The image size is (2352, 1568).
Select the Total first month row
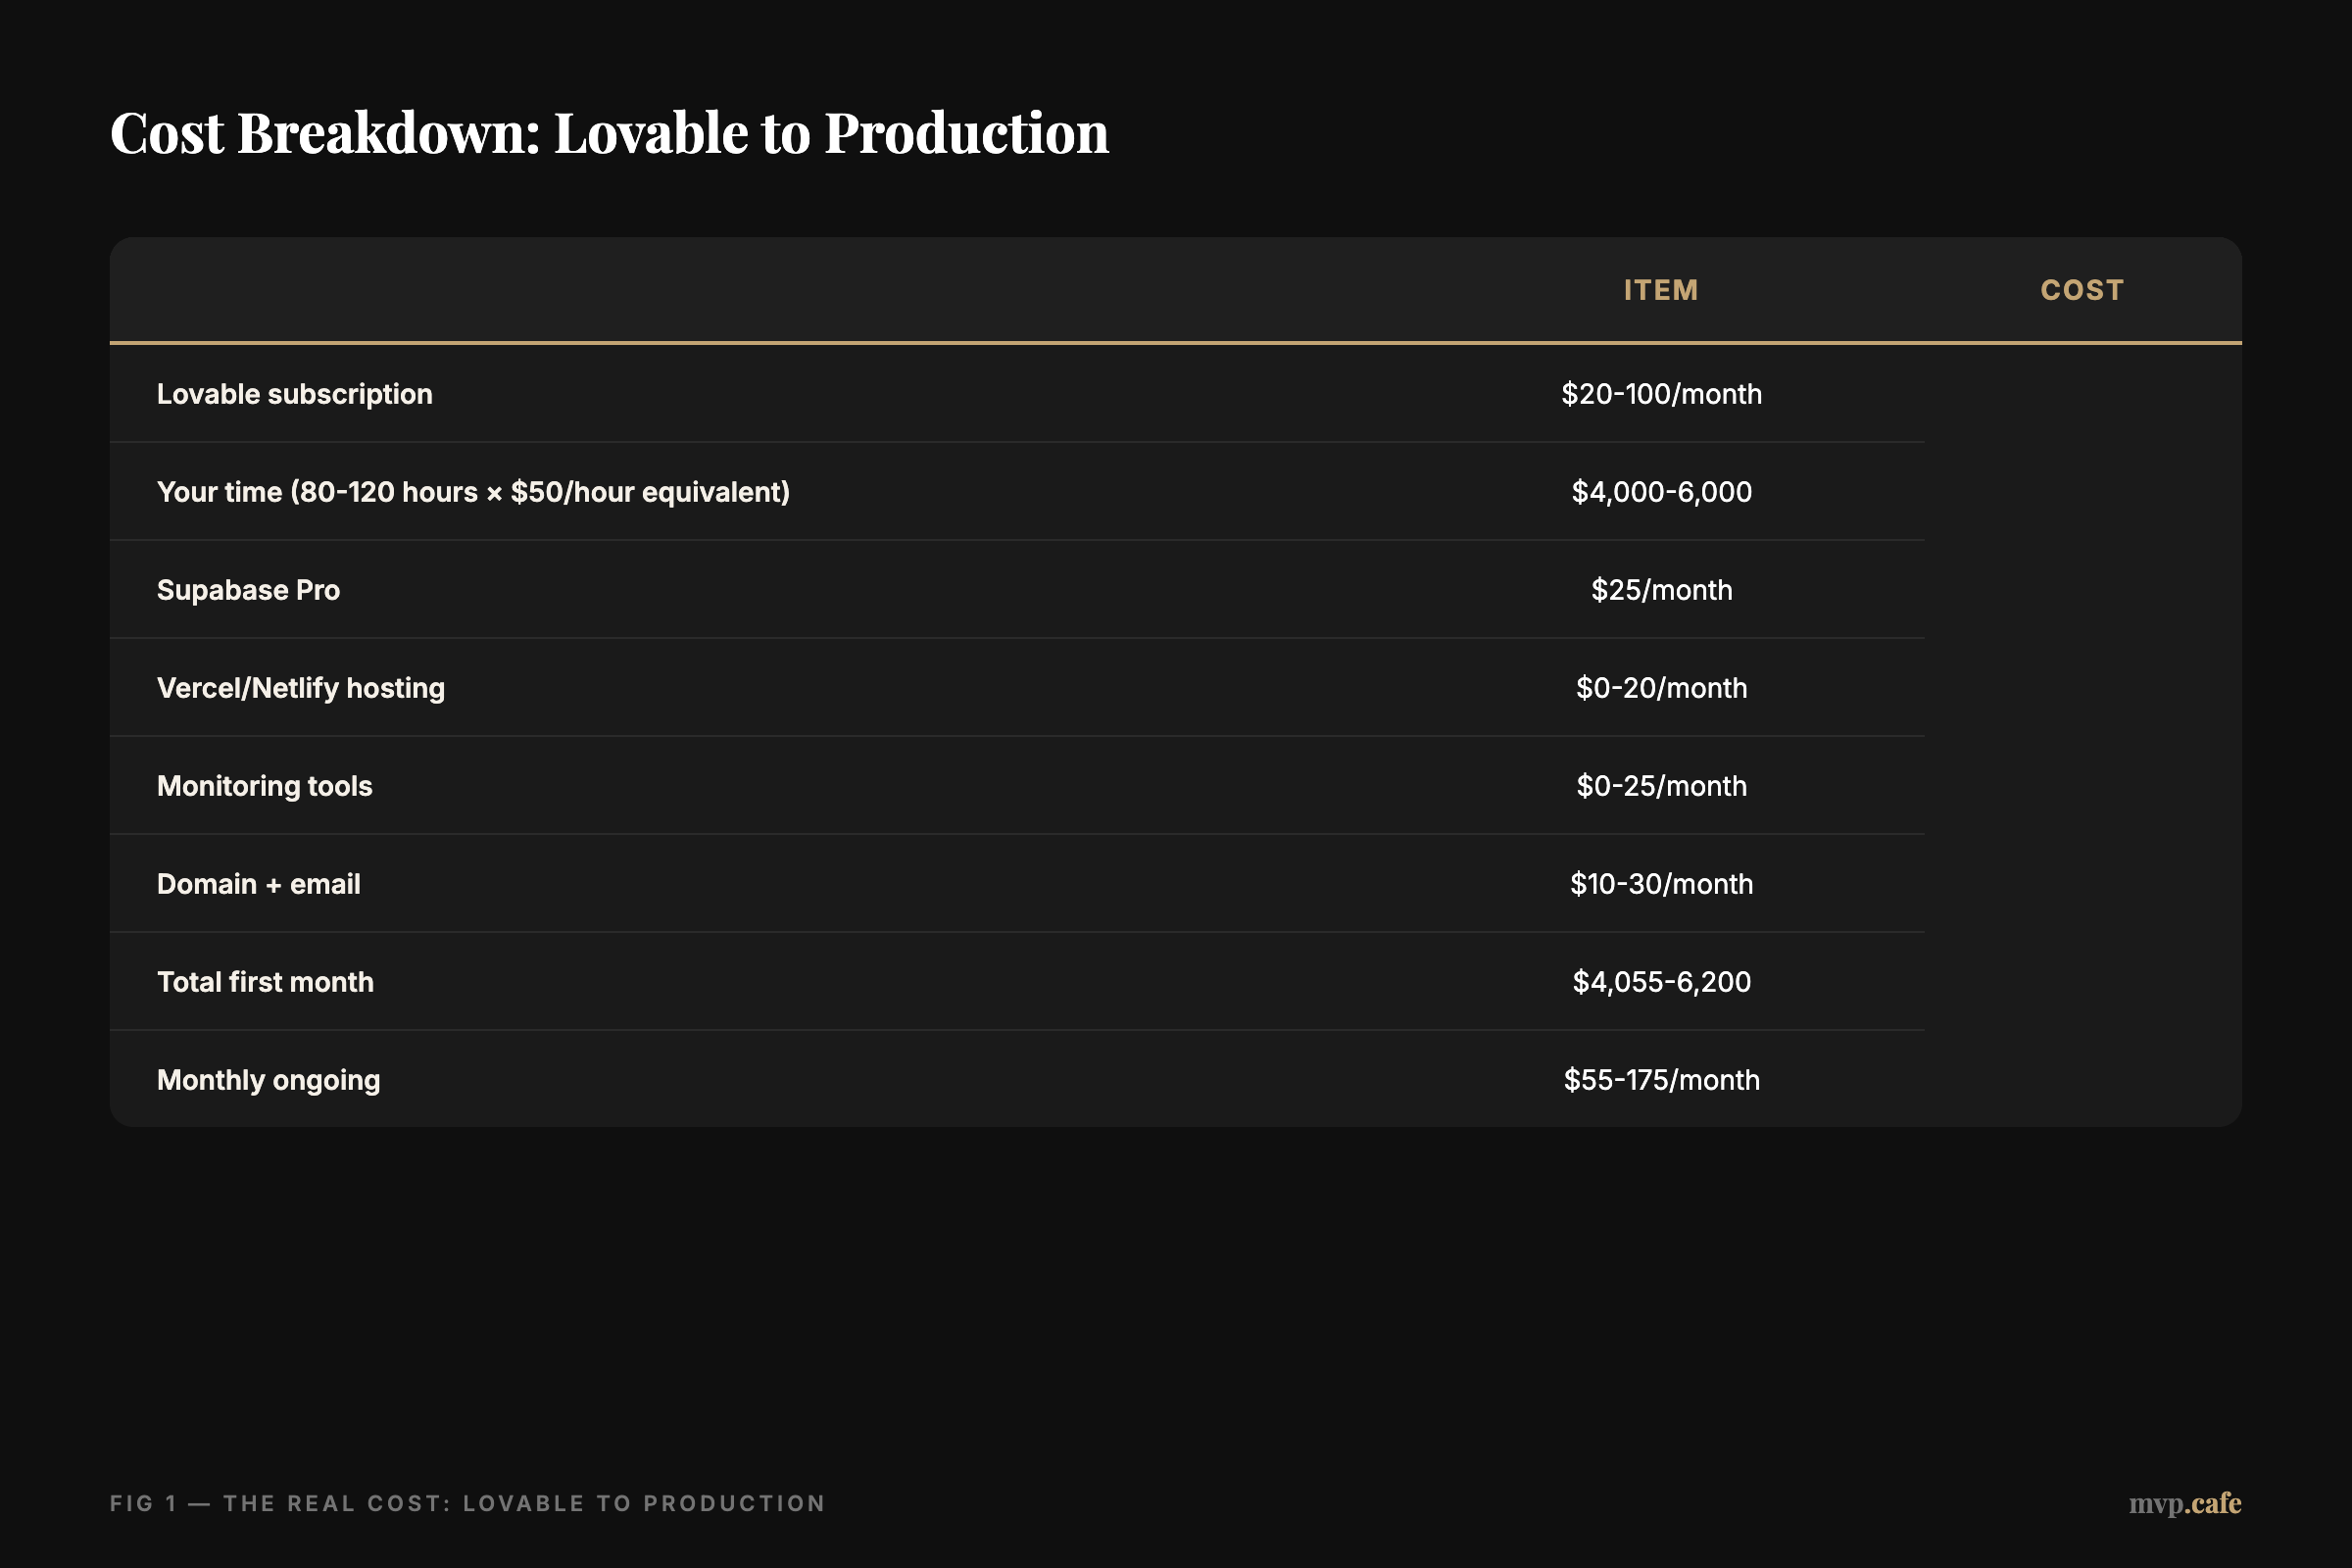pos(264,981)
